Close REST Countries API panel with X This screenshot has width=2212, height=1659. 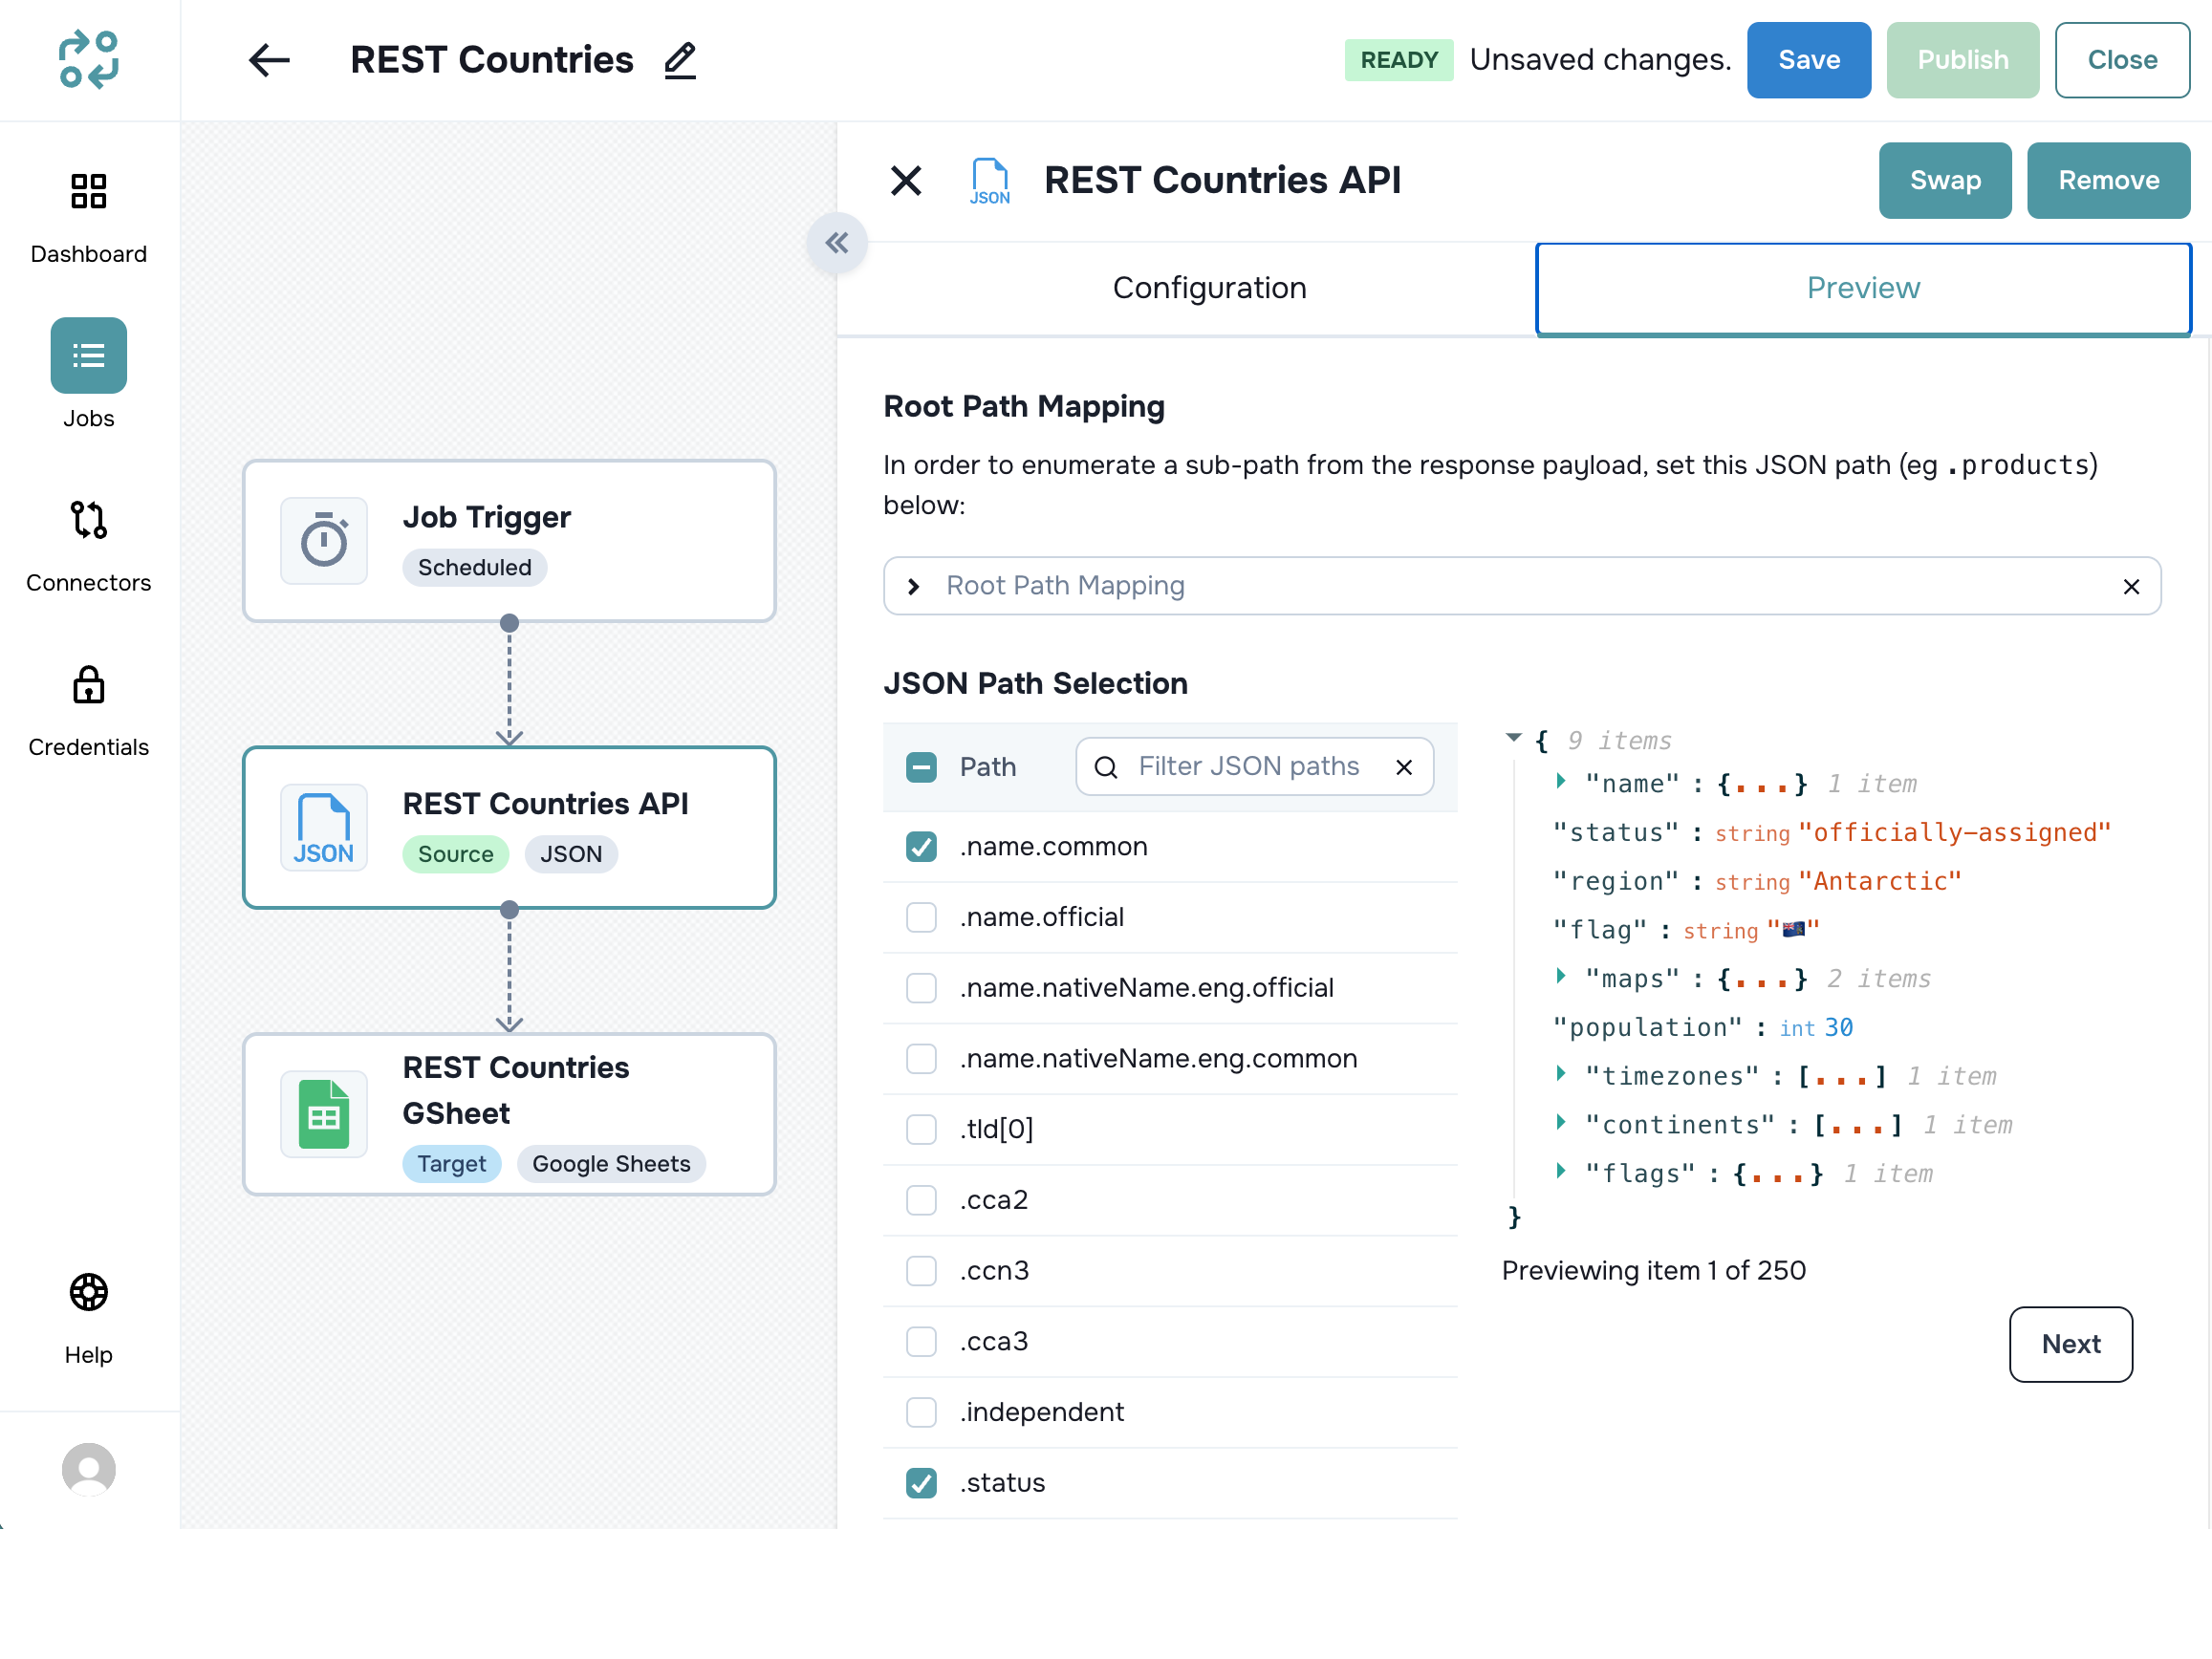(x=906, y=181)
